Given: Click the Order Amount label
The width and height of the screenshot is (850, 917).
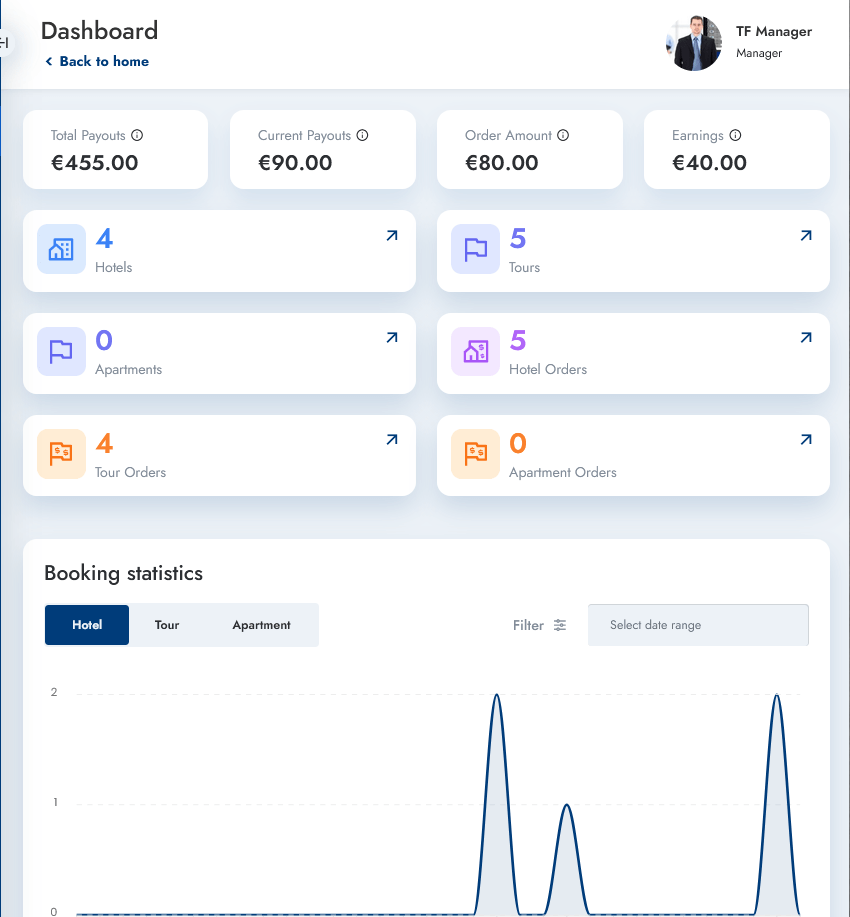Looking at the screenshot, I should click(508, 136).
